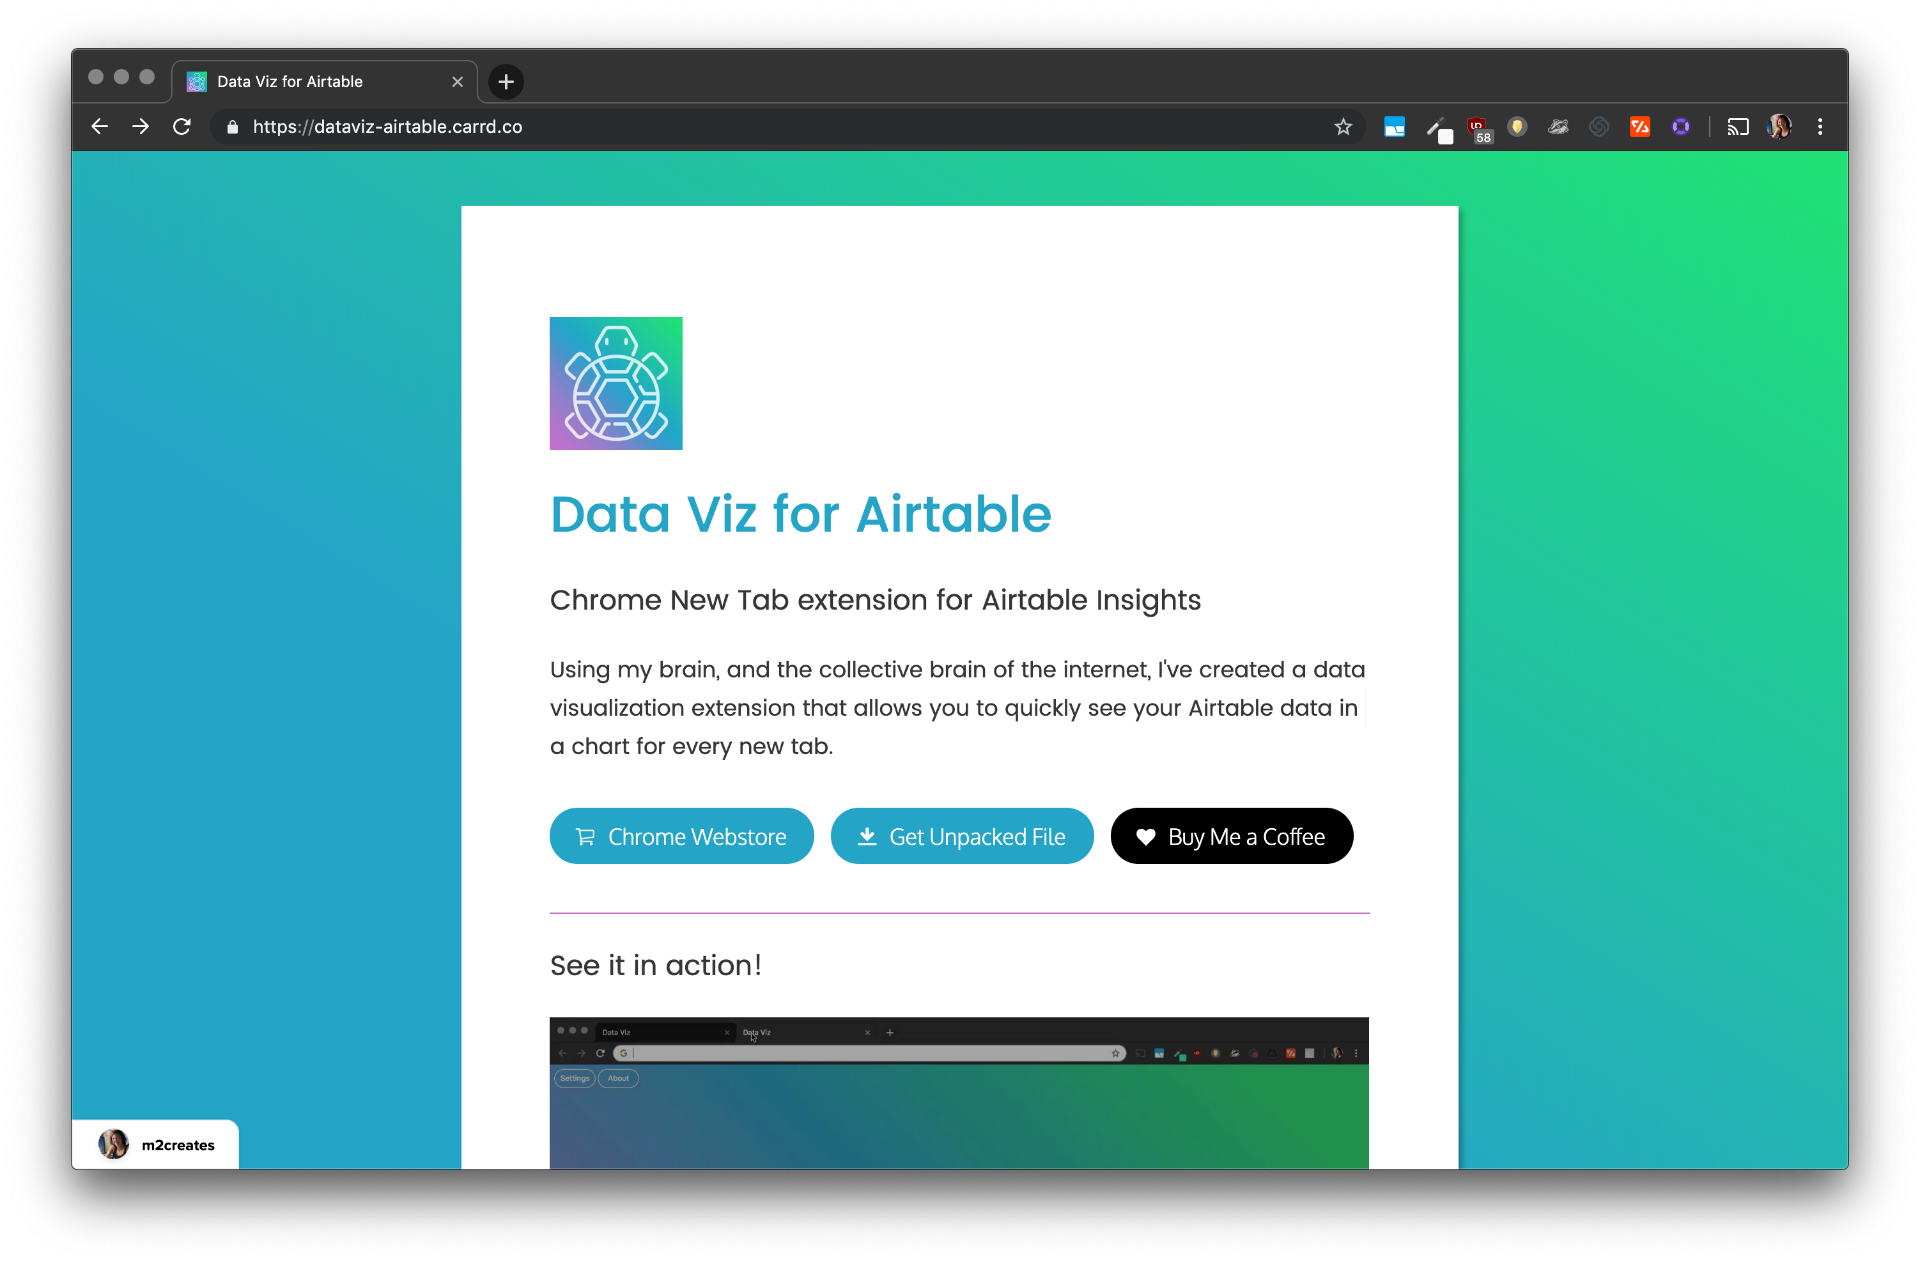Image resolution: width=1920 pixels, height=1264 pixels.
Task: Click the Chrome Webstore button
Action: pyautogui.click(x=681, y=836)
